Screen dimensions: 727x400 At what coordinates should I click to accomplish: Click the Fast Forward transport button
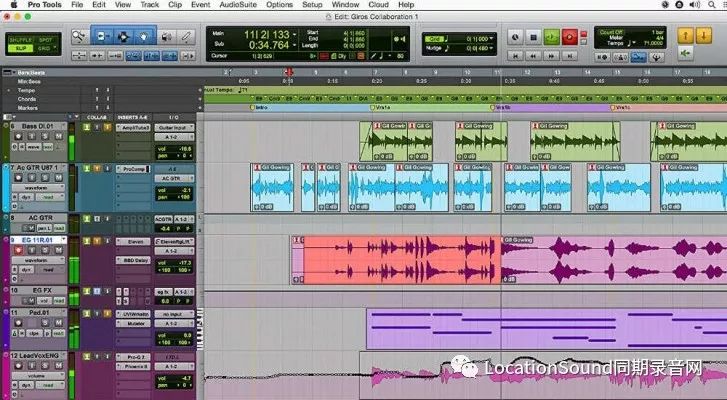click(551, 56)
